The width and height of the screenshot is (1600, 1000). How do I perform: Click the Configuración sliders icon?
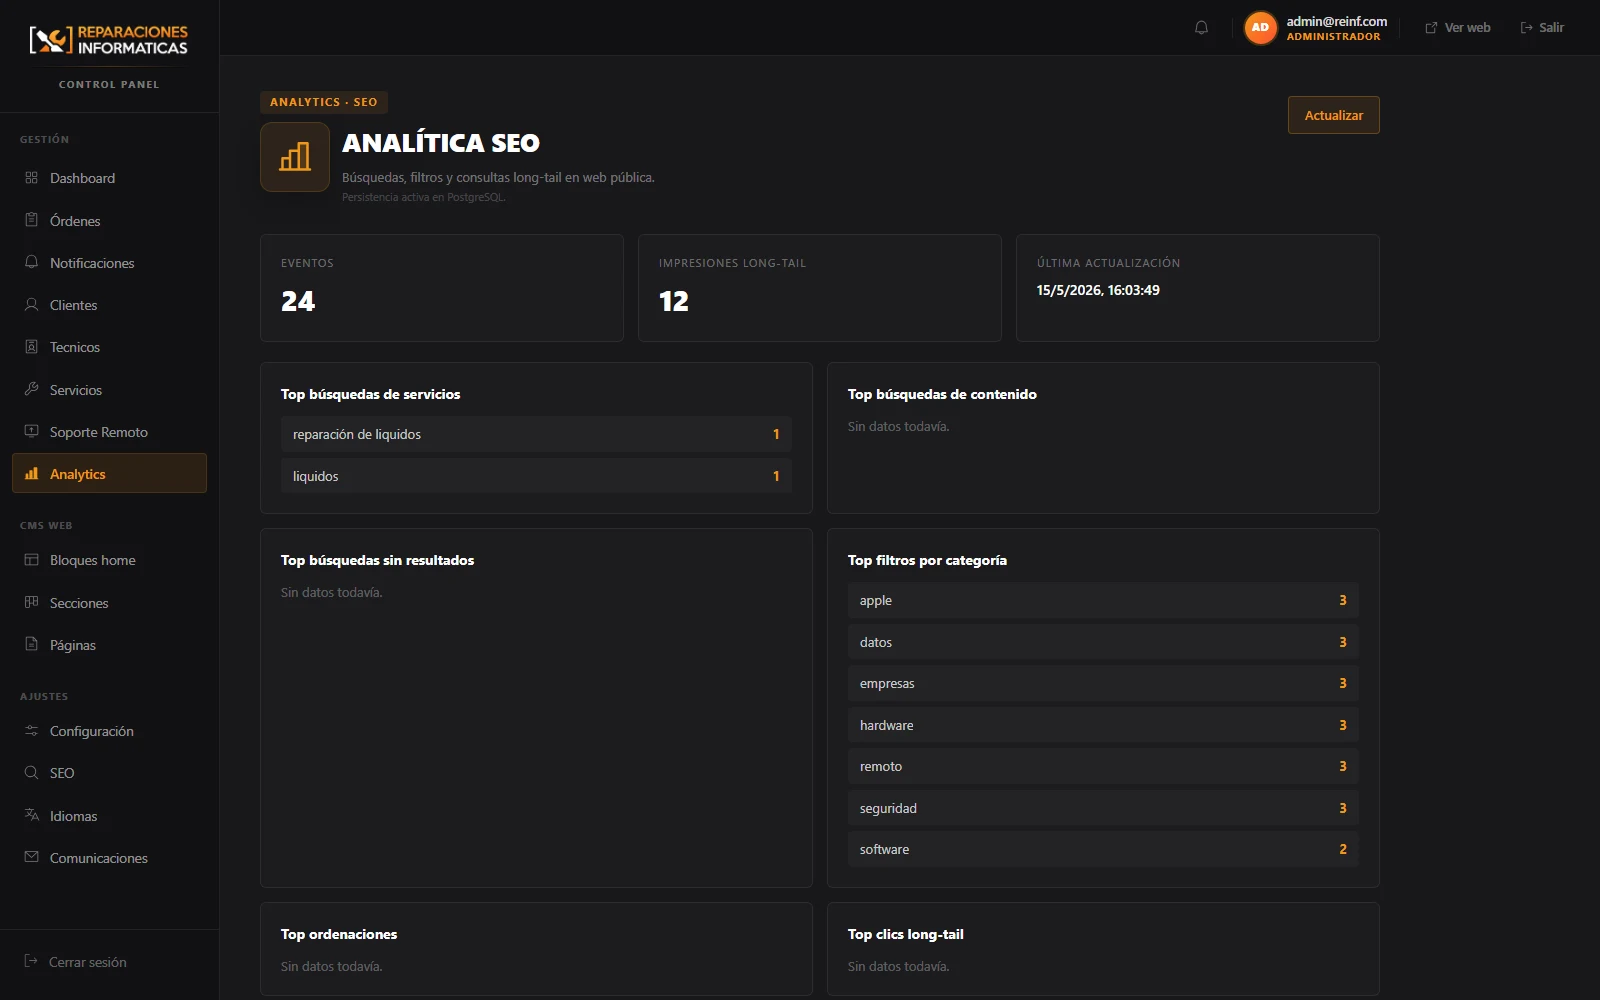click(x=31, y=731)
